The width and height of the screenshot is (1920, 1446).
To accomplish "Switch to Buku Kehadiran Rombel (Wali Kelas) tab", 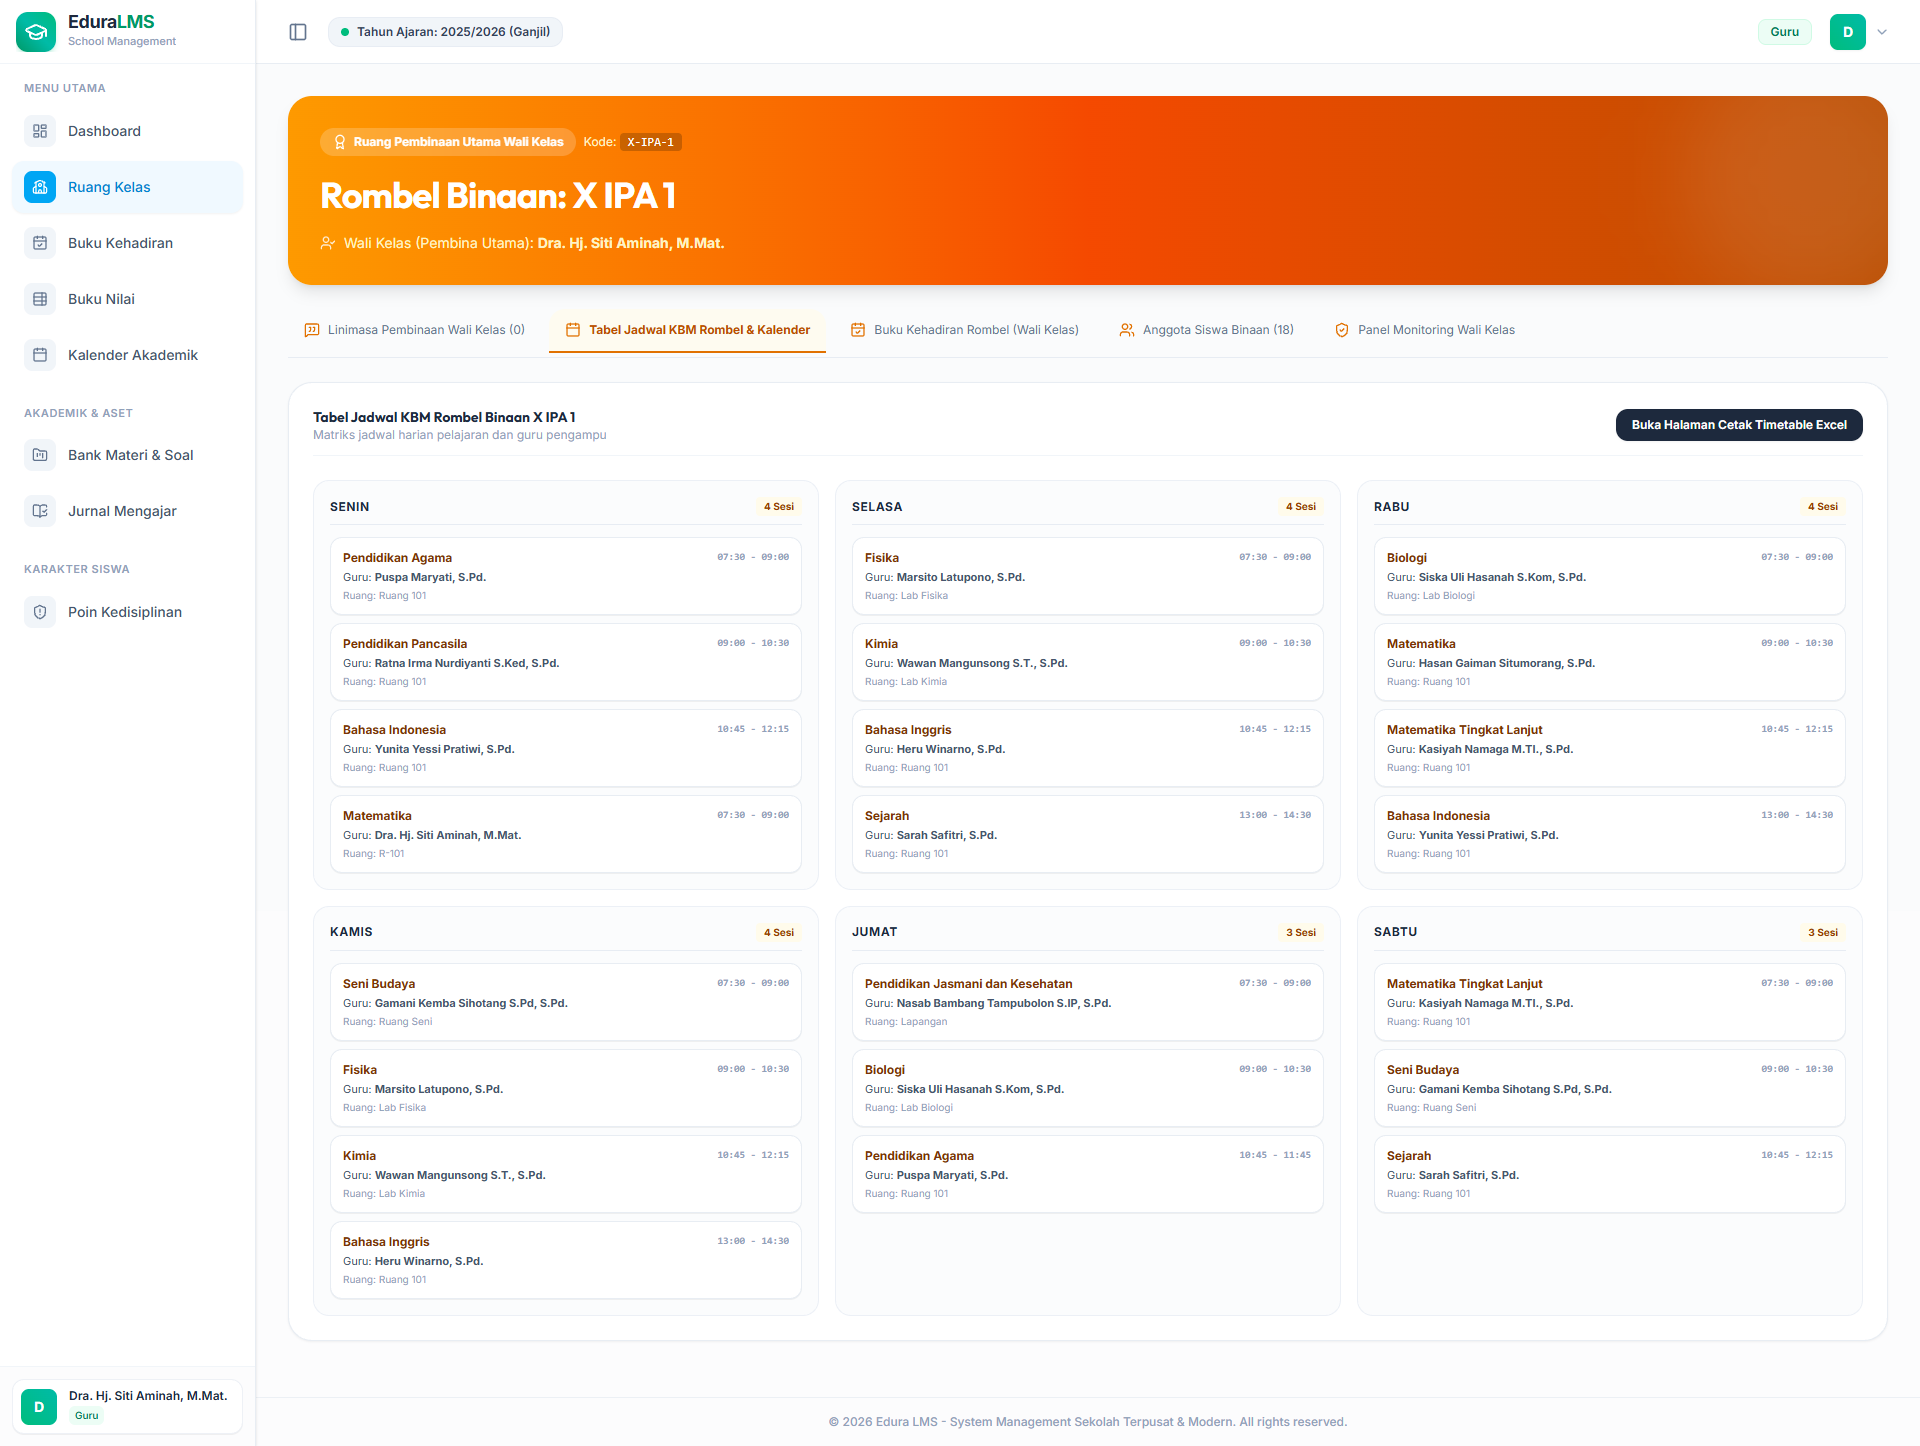I will [x=964, y=330].
